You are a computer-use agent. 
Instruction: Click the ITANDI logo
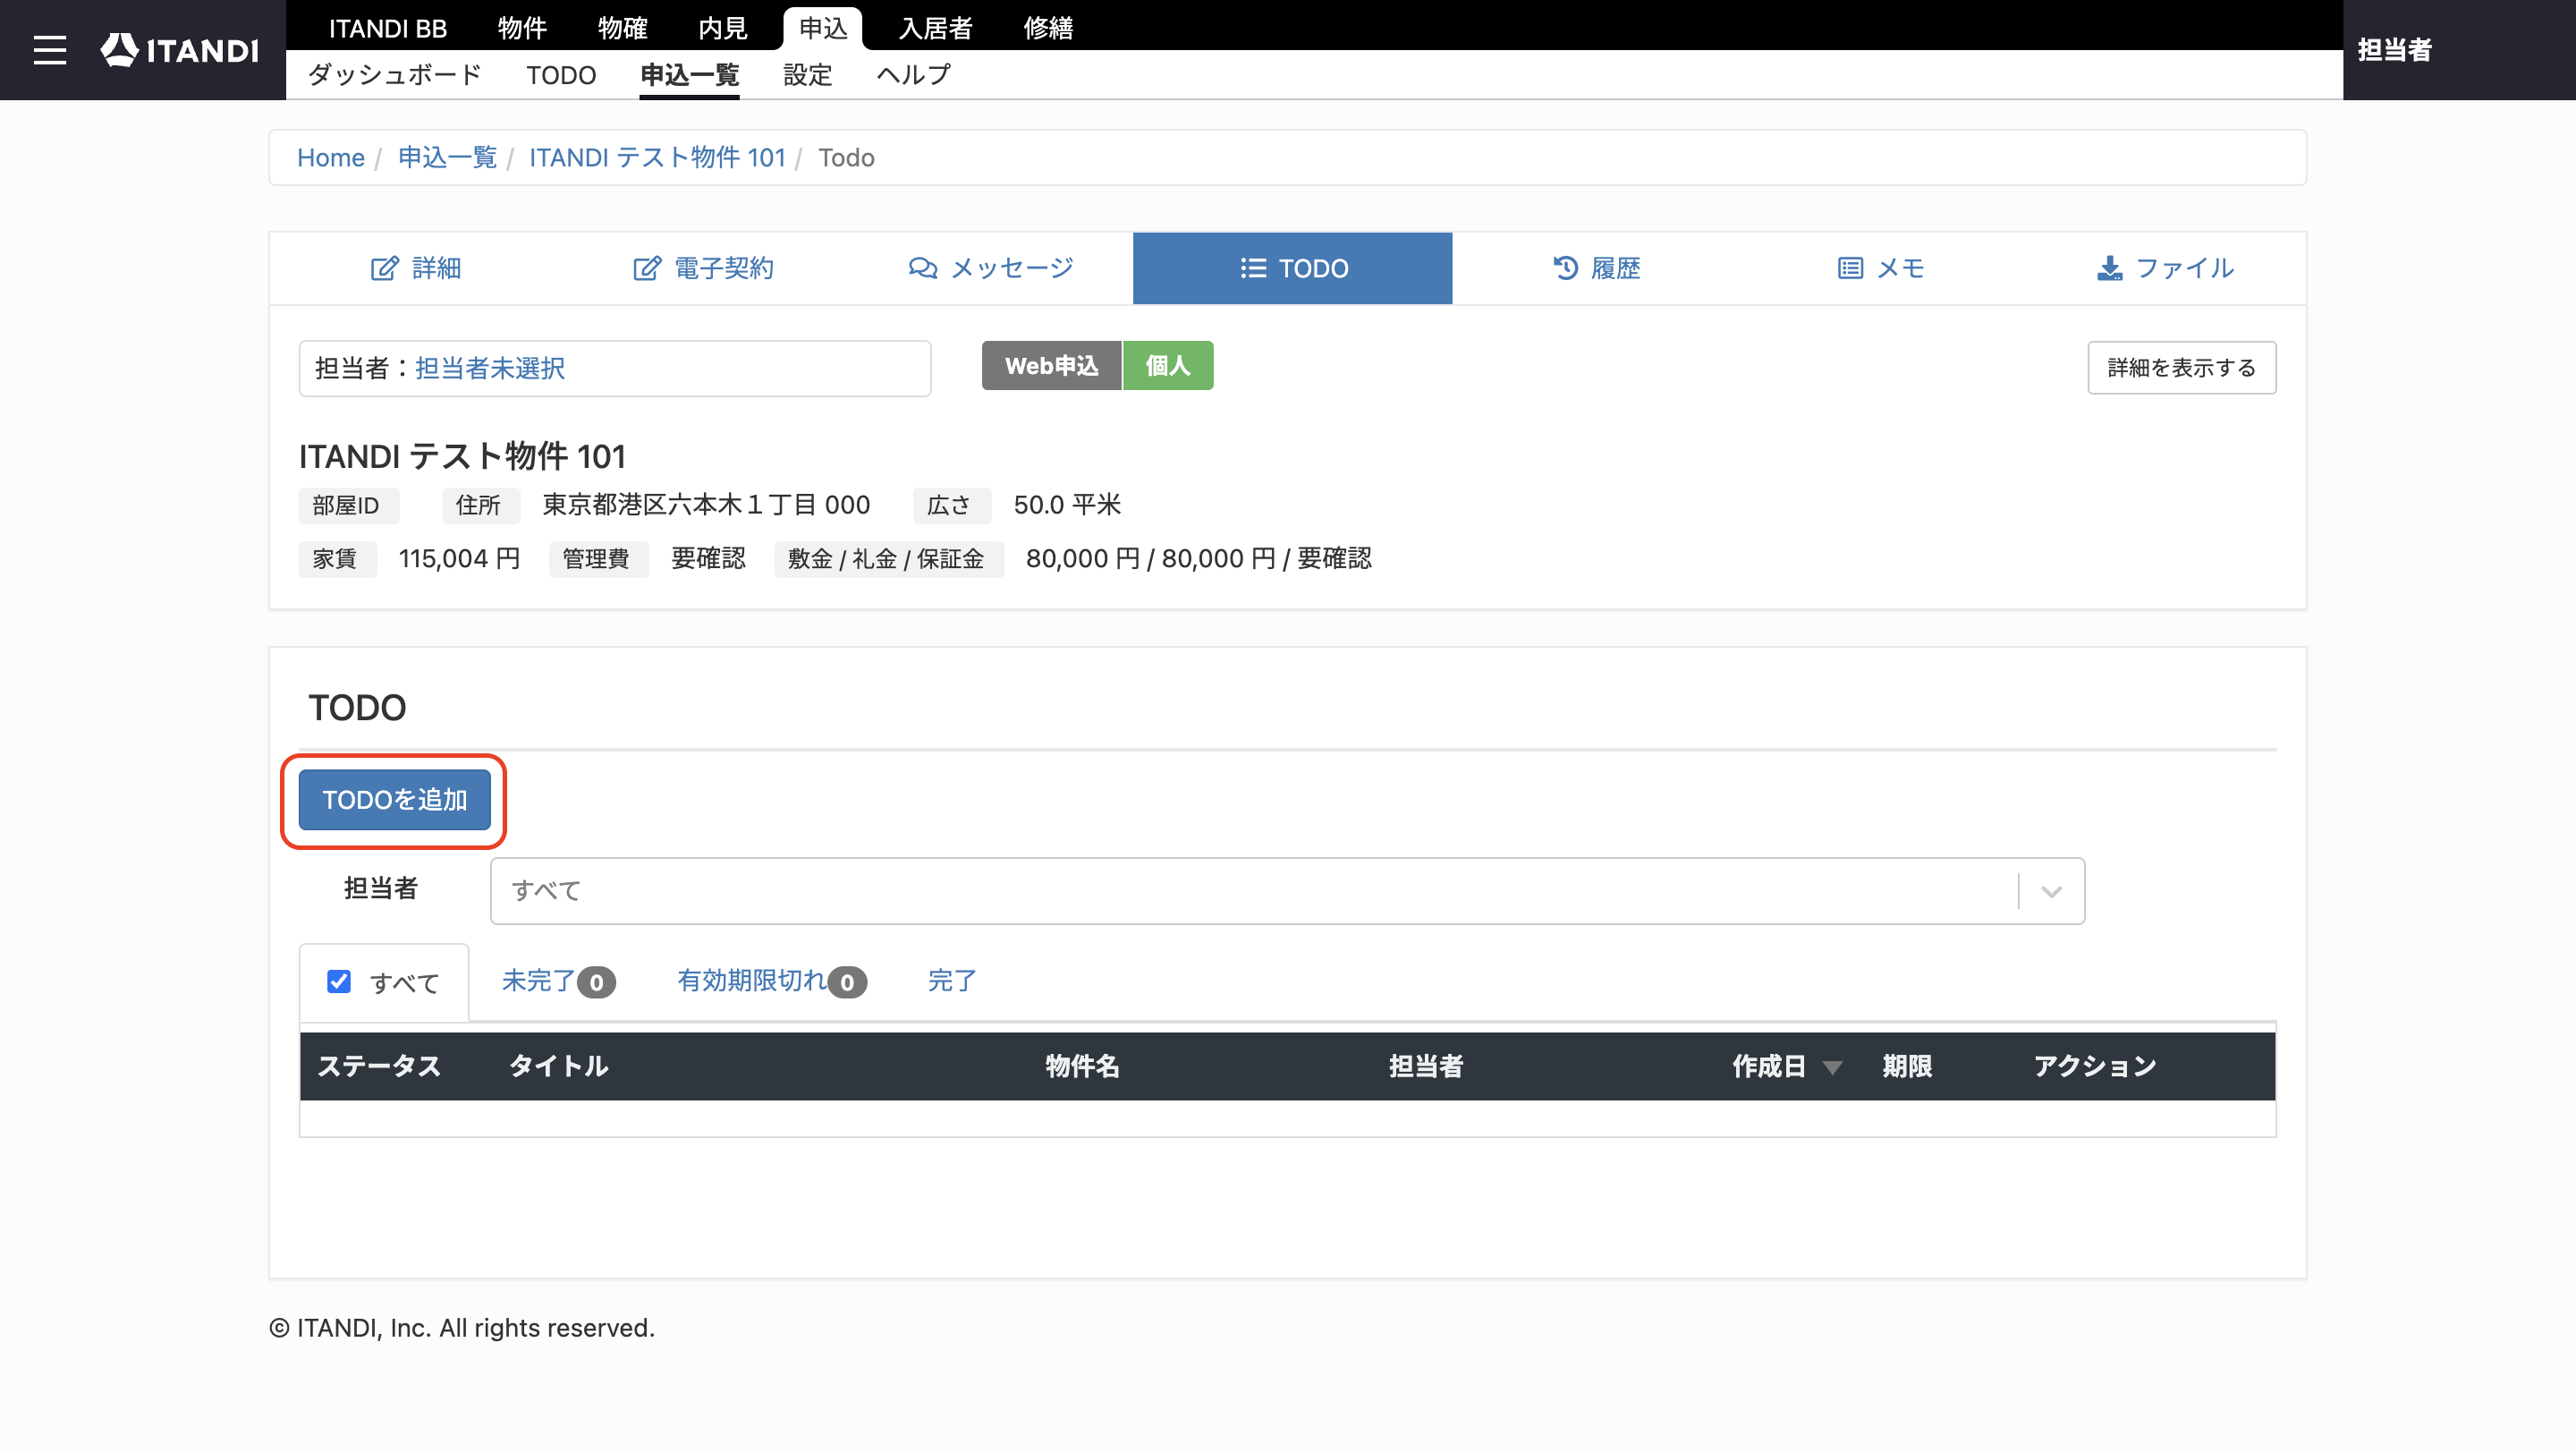(x=180, y=50)
